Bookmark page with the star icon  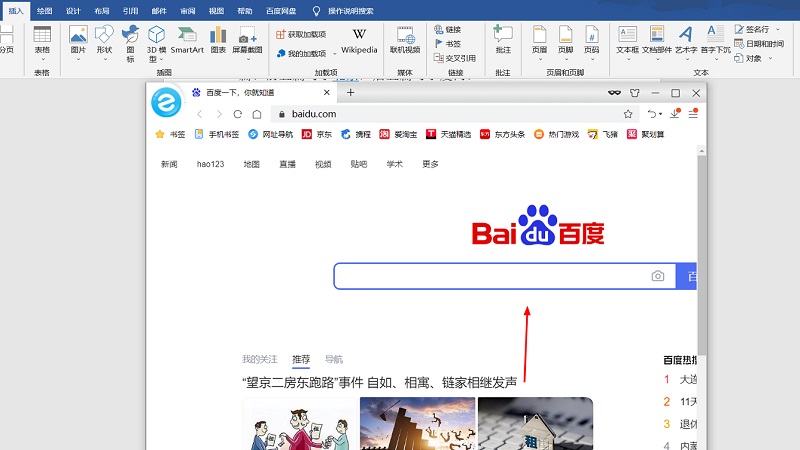[628, 114]
